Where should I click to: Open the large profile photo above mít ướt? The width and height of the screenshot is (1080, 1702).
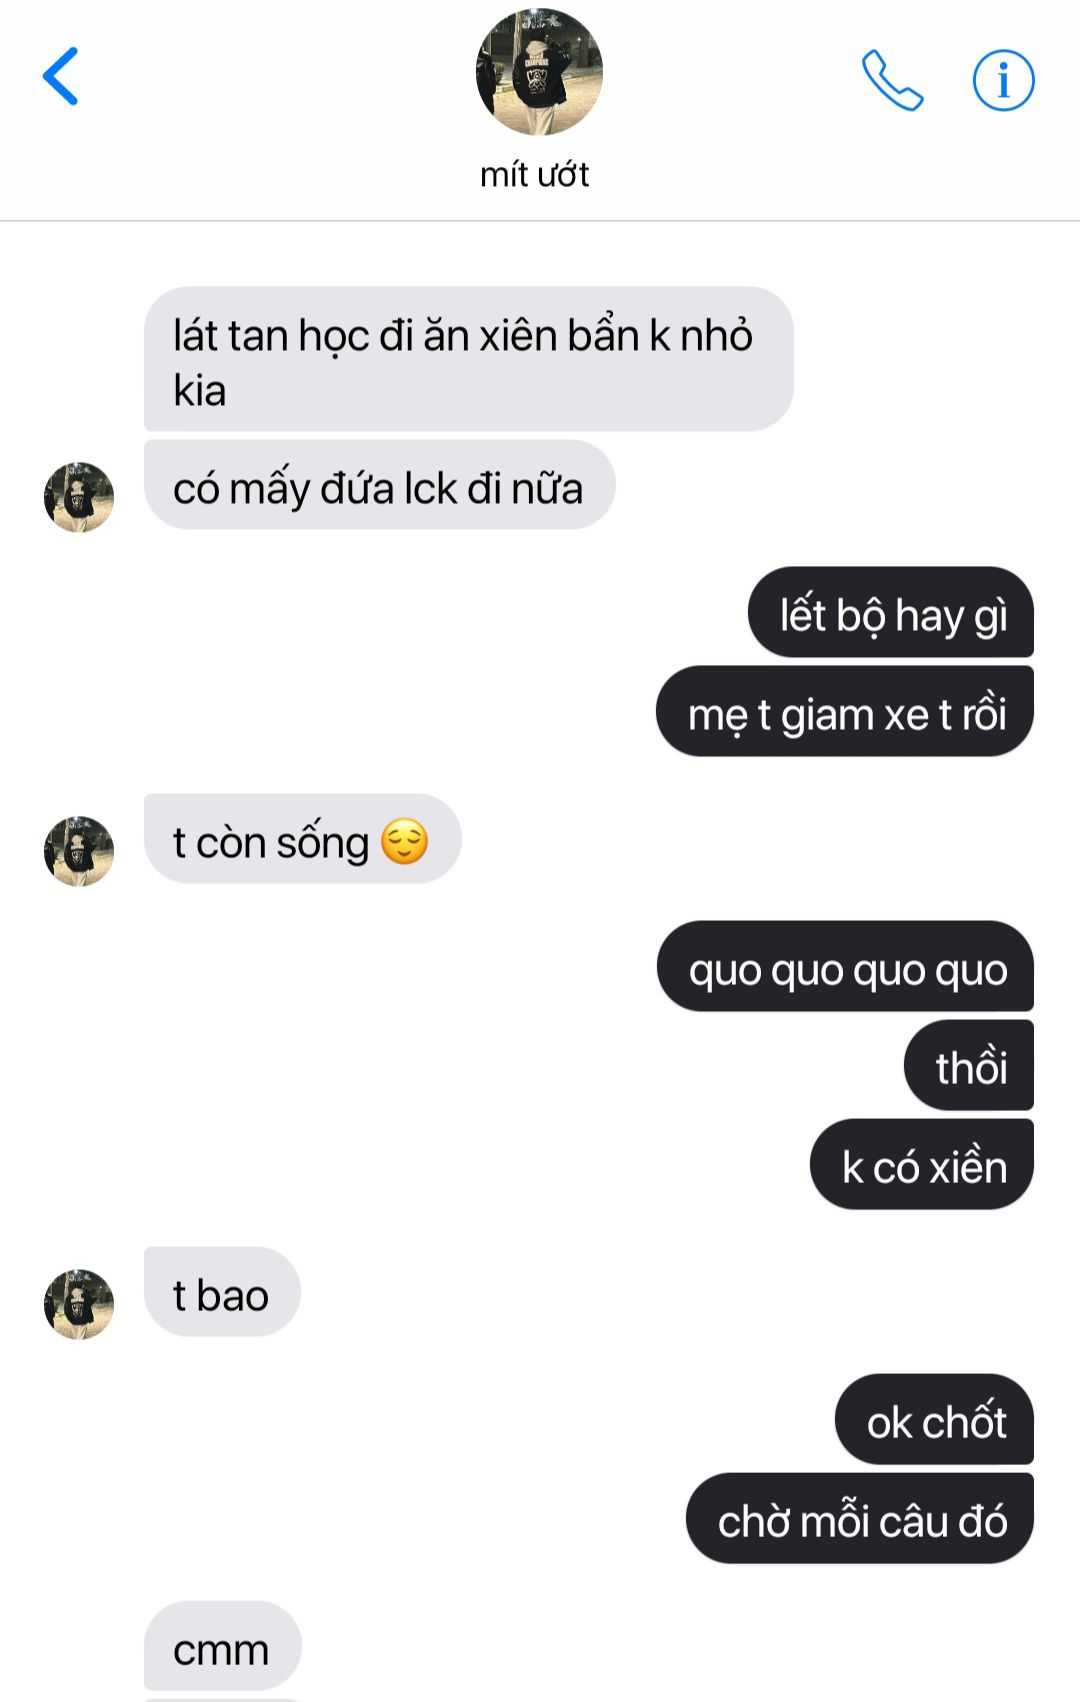(539, 72)
